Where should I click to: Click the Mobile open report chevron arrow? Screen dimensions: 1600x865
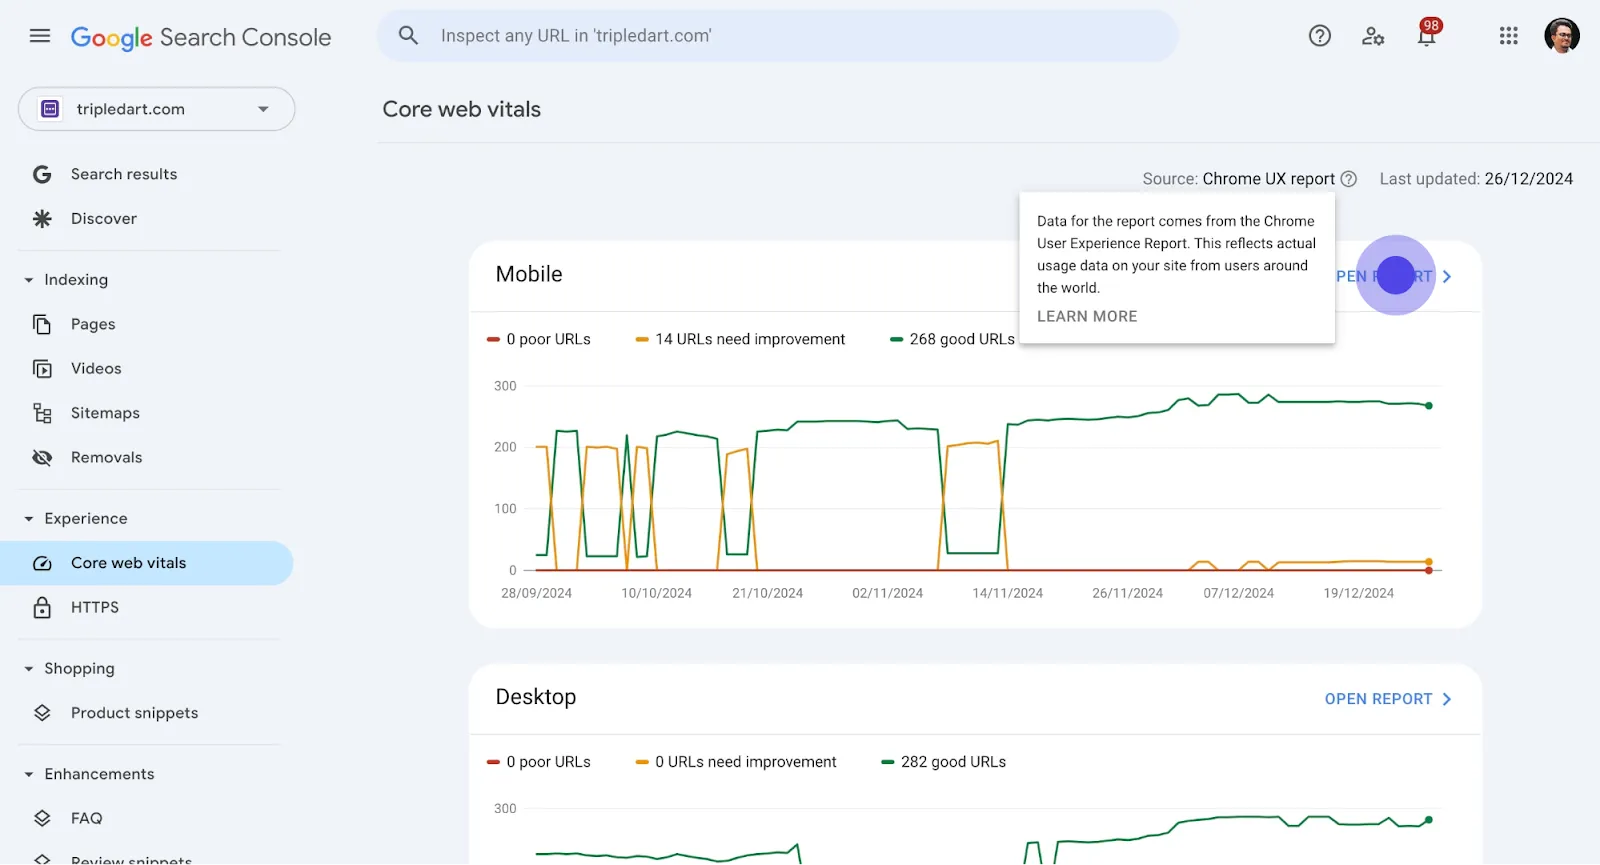(x=1447, y=276)
